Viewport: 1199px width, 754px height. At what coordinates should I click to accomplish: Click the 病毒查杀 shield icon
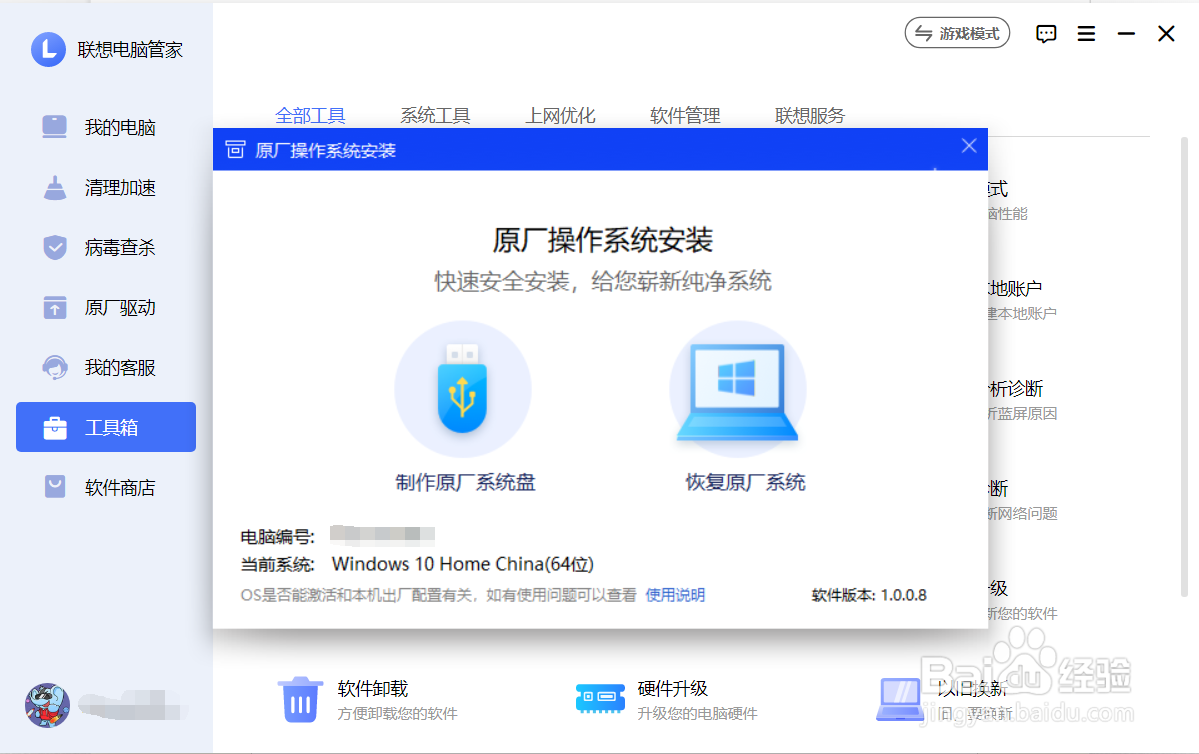pyautogui.click(x=55, y=247)
